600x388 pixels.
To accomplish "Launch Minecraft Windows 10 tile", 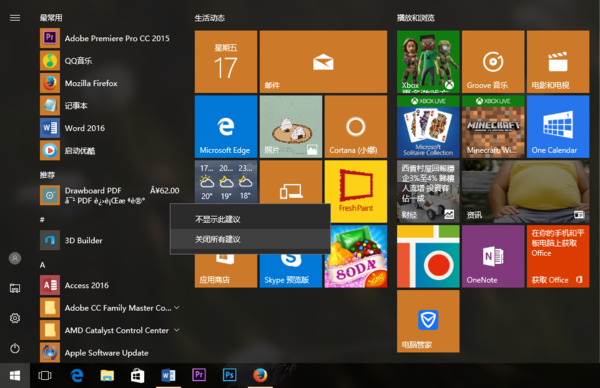I will tap(493, 127).
